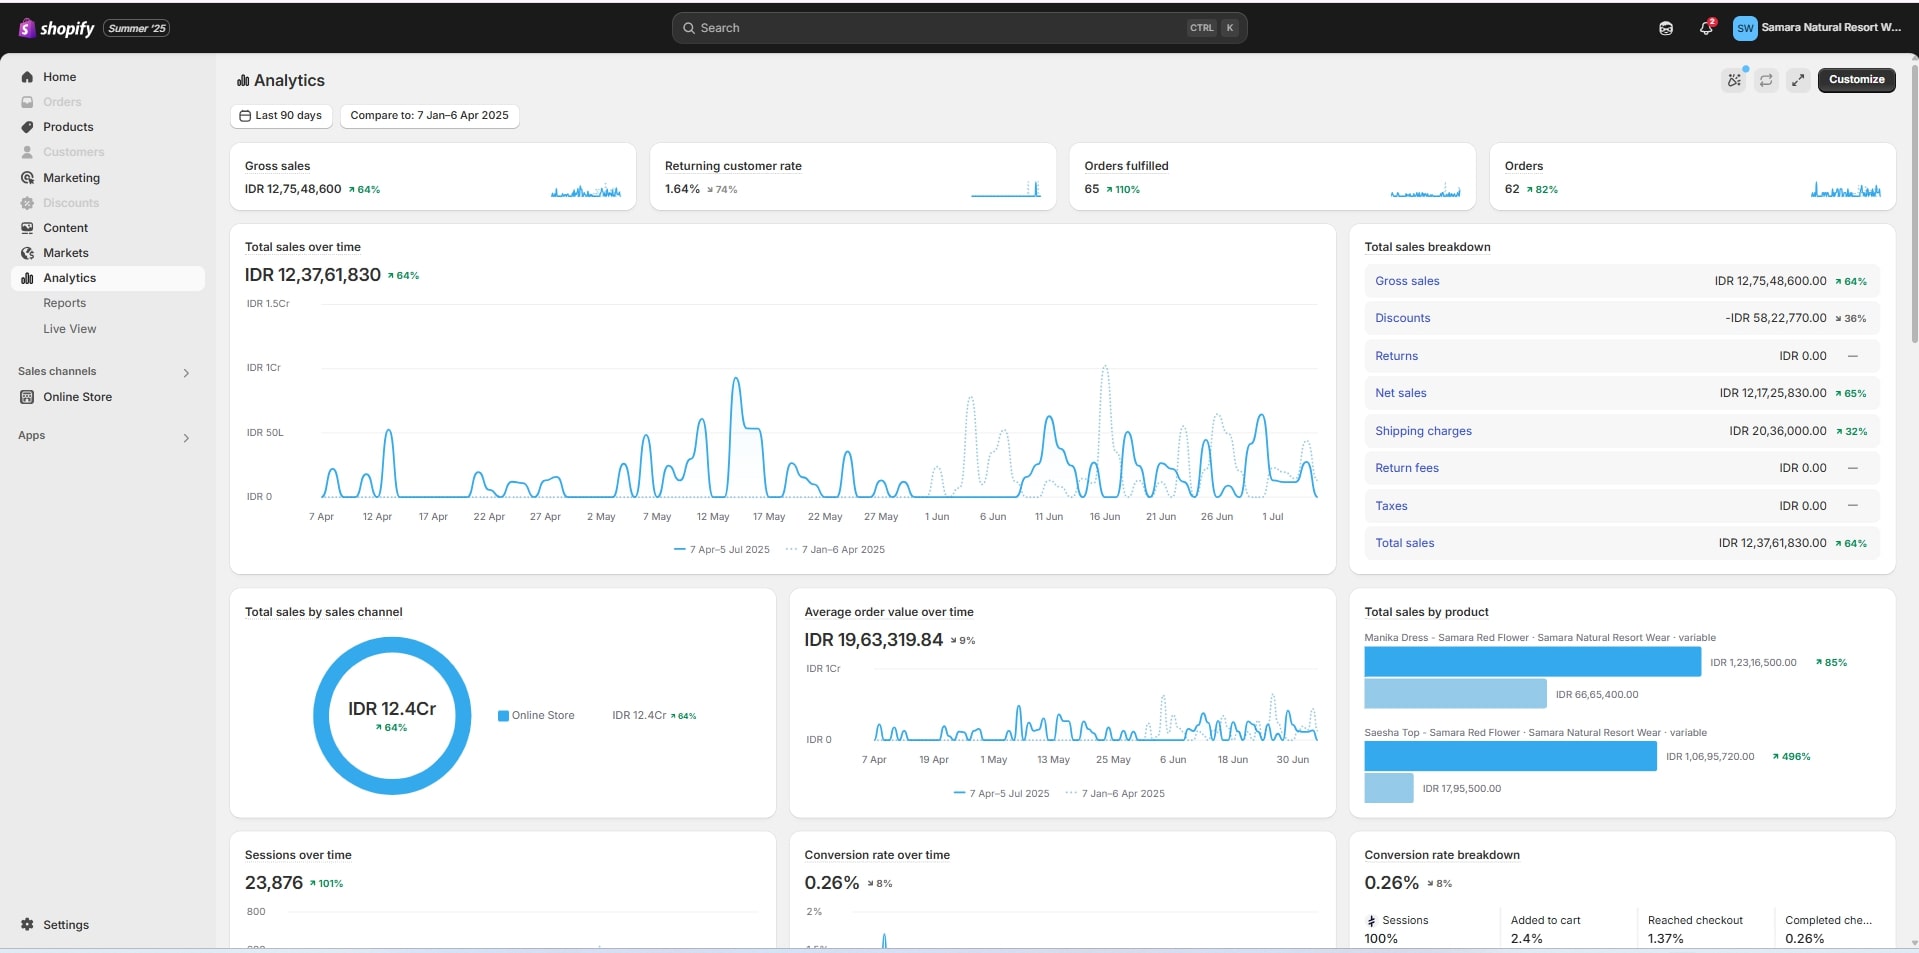Open the Total sales over time report
The width and height of the screenshot is (1919, 953).
(x=302, y=247)
